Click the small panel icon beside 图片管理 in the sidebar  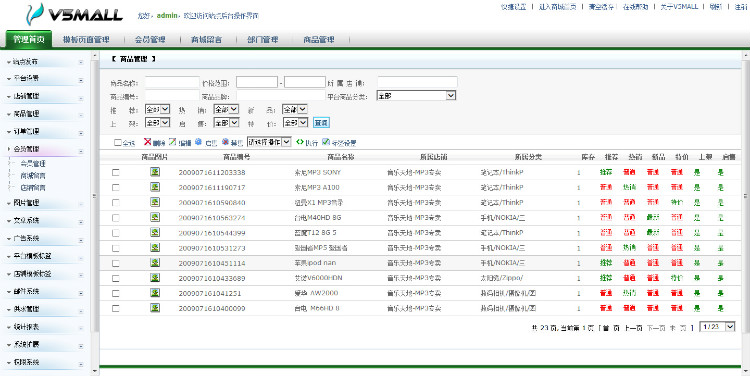point(80,205)
